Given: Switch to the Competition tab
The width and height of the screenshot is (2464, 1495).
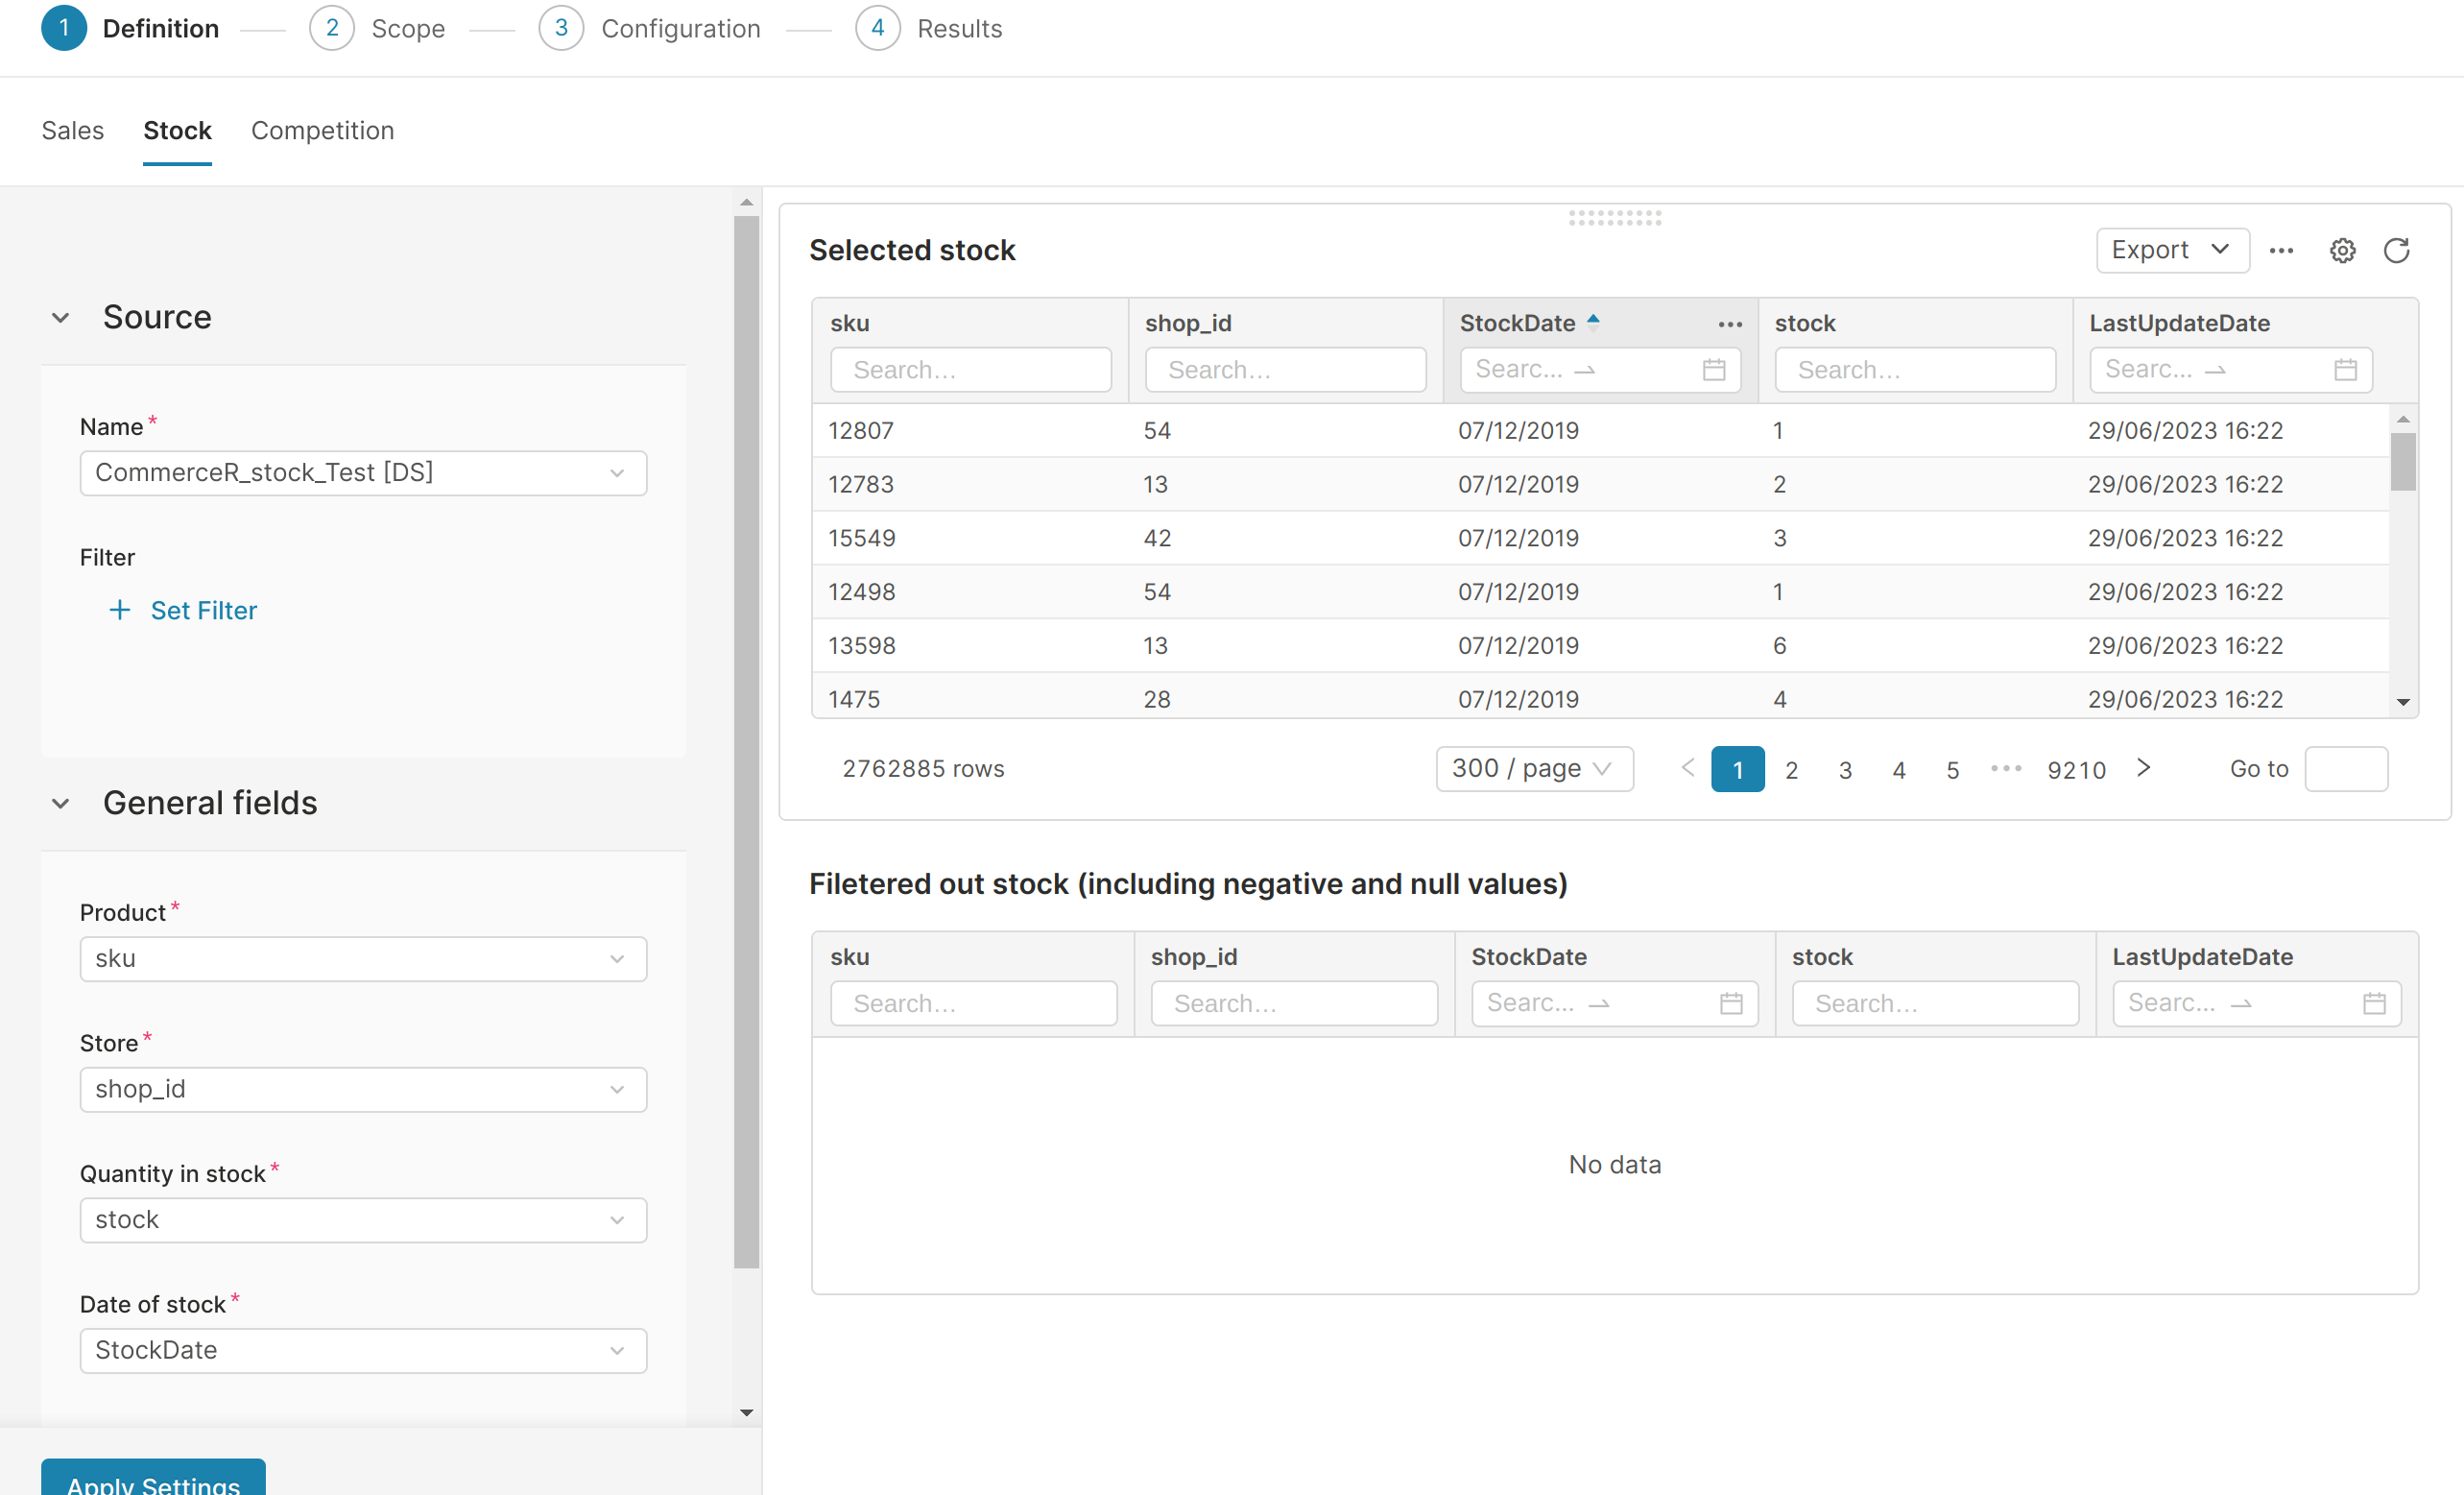Looking at the screenshot, I should click(x=322, y=130).
